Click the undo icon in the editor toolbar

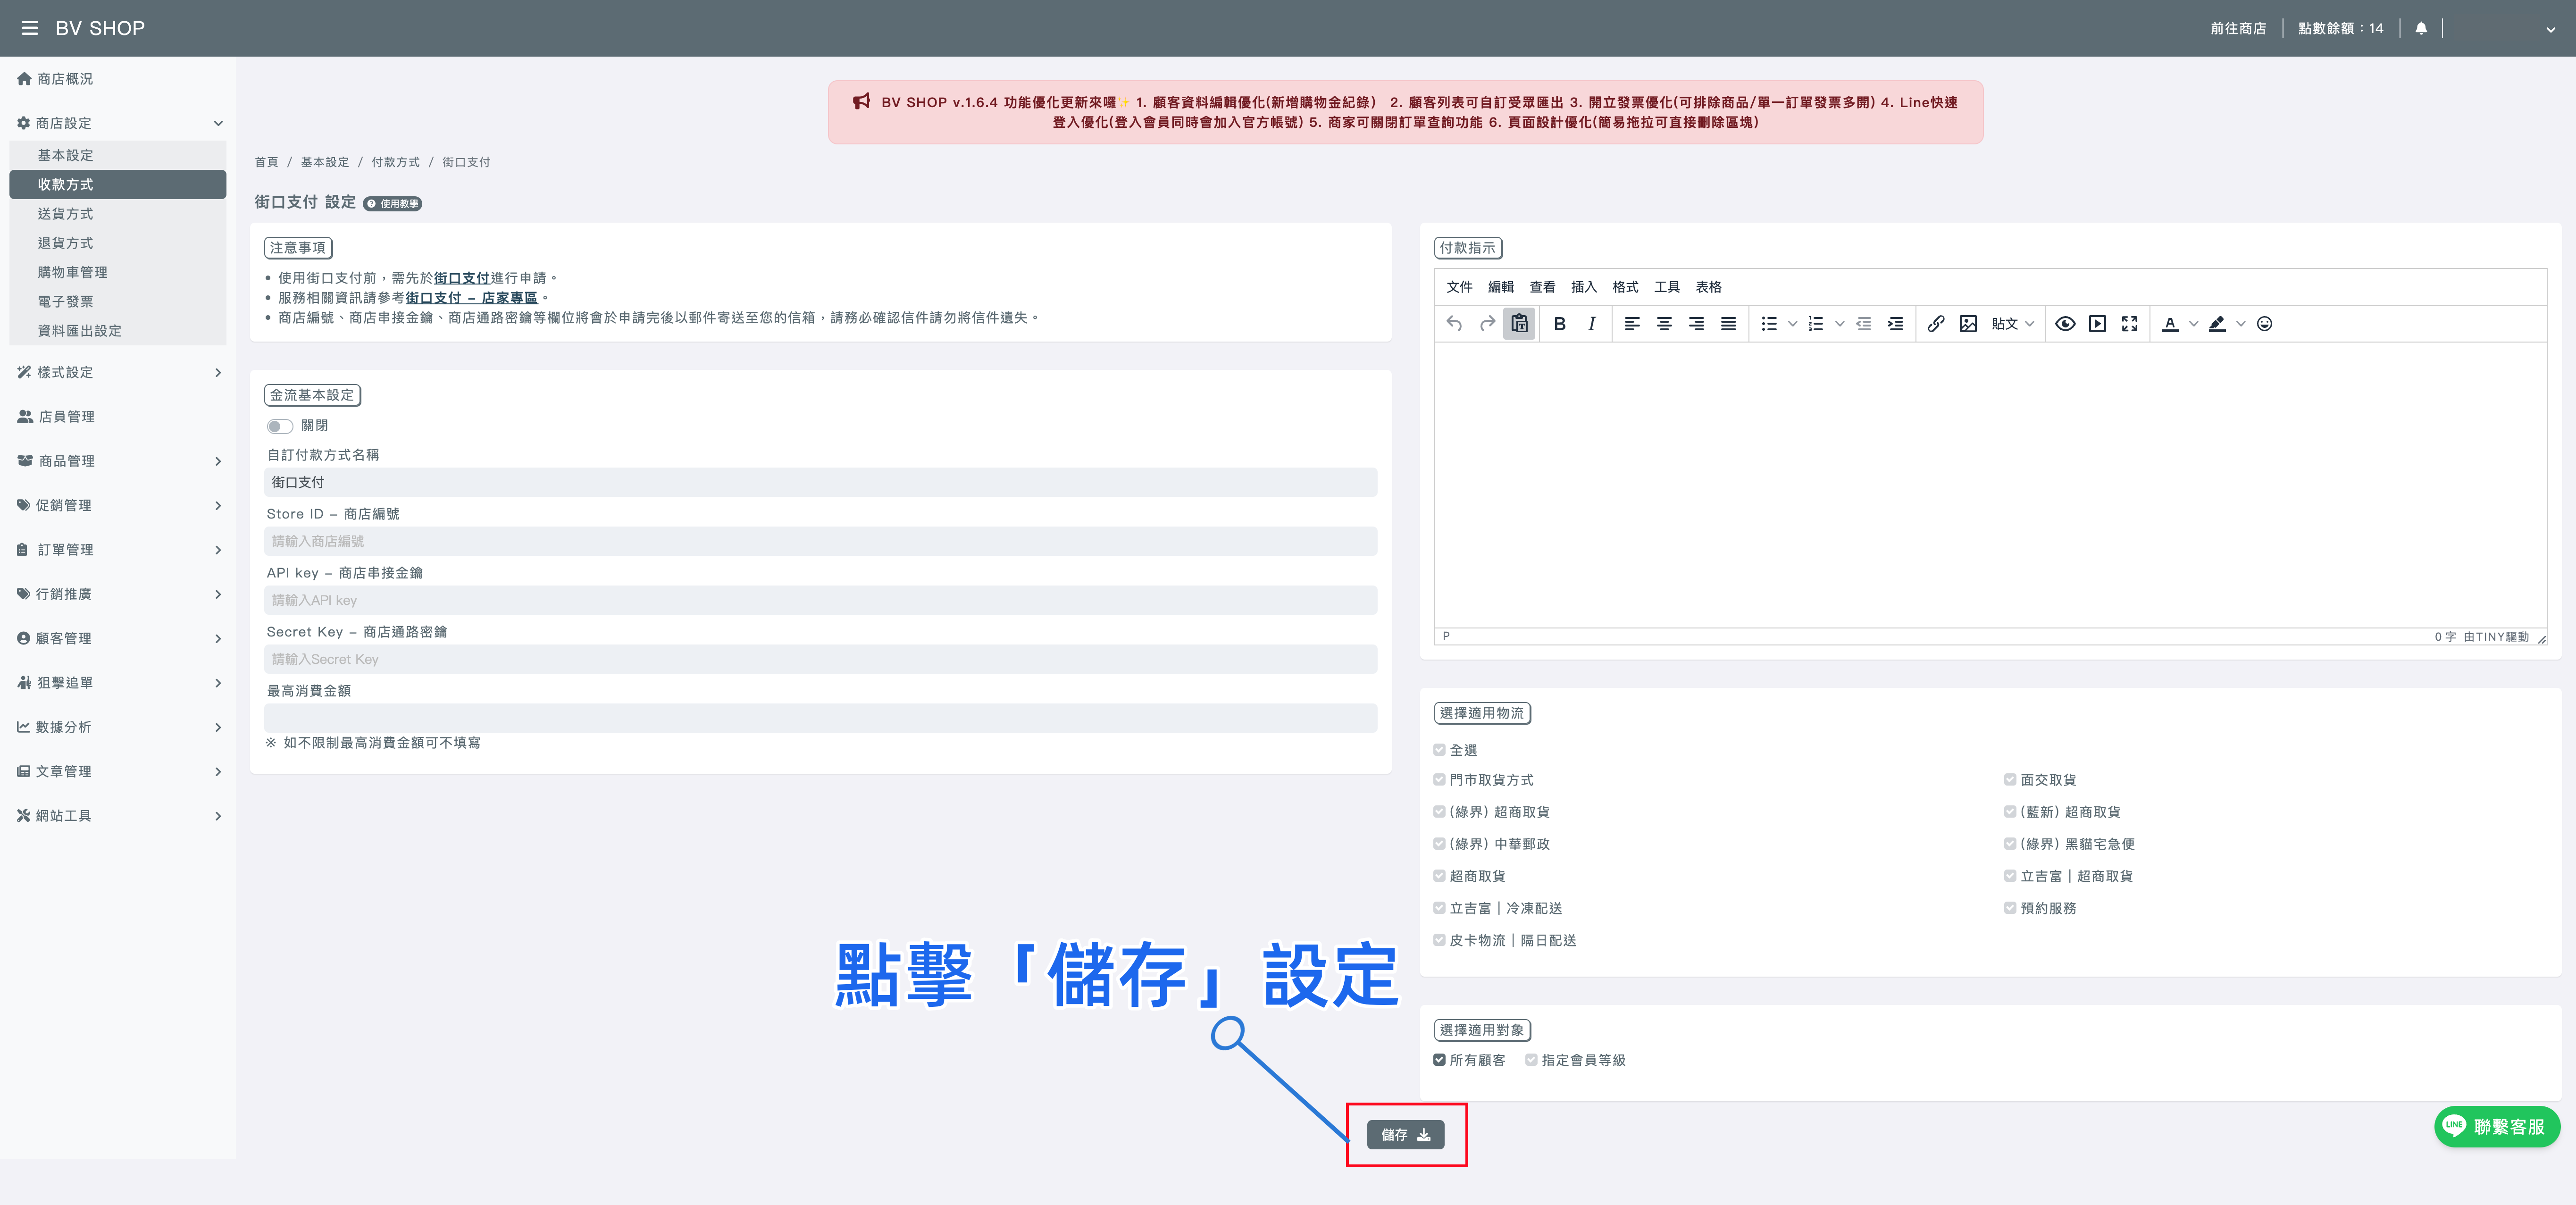click(x=1454, y=324)
